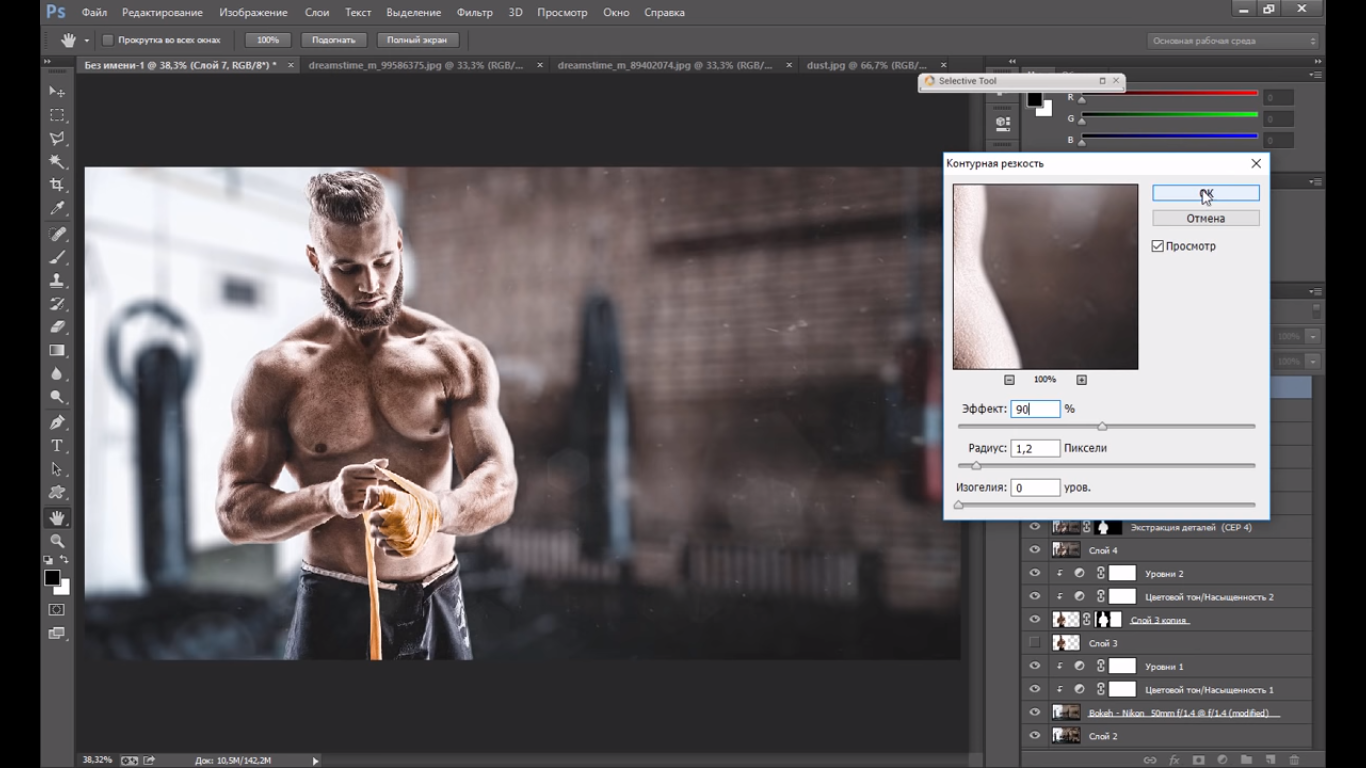Image resolution: width=1366 pixels, height=768 pixels.
Task: Choose the Horizontal Type tool
Action: point(57,446)
